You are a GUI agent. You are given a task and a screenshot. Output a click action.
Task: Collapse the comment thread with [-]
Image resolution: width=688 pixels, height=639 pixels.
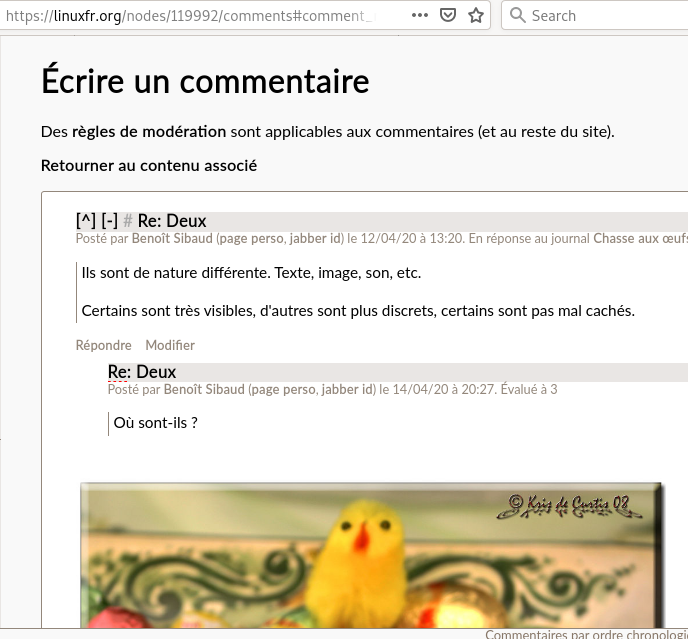[x=109, y=221]
